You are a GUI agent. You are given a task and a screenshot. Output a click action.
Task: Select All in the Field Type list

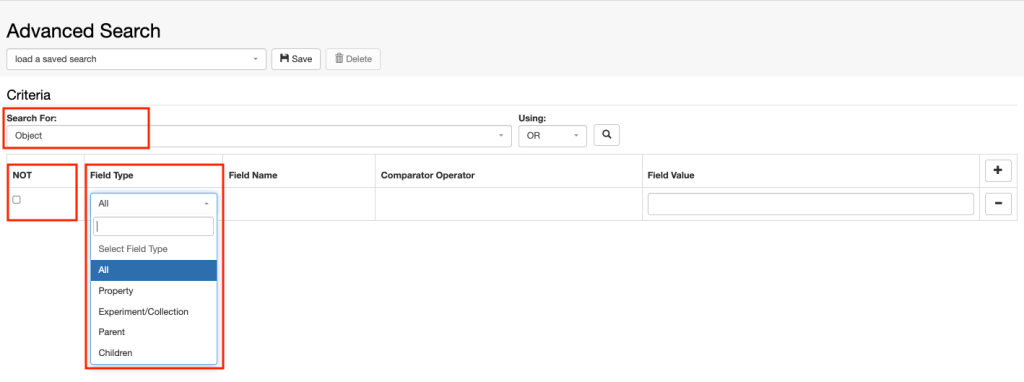point(153,270)
